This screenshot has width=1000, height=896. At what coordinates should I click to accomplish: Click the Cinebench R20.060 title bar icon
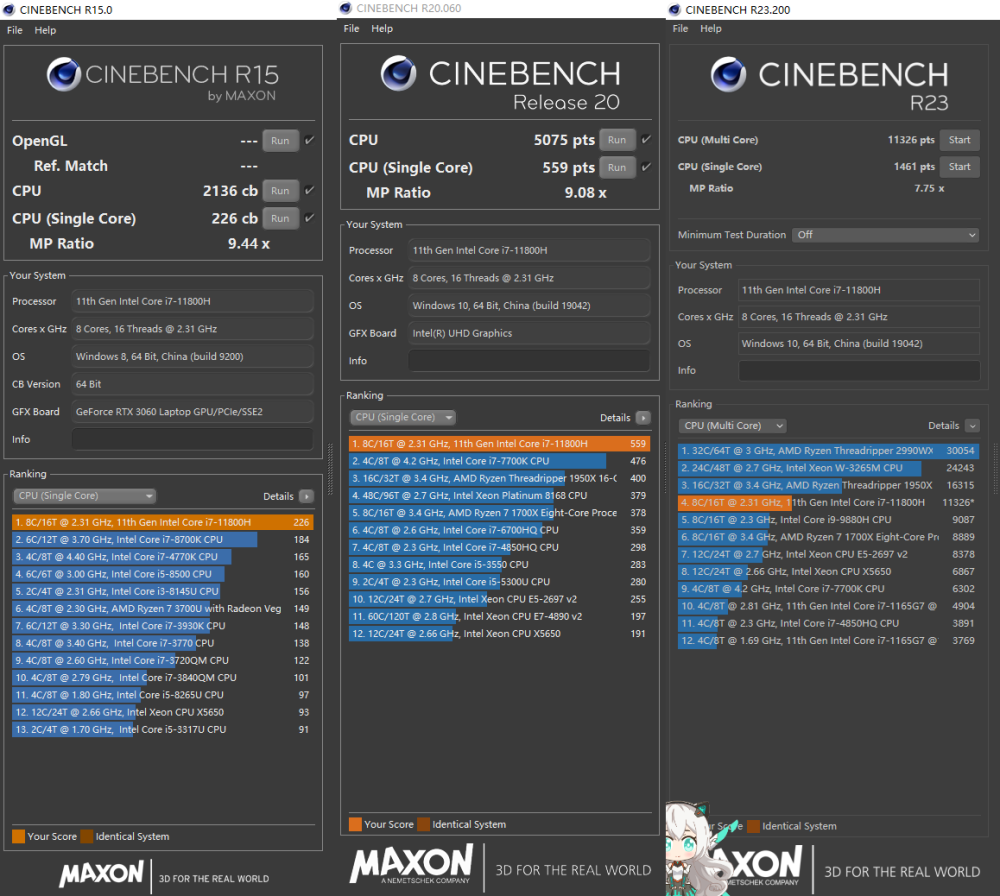(346, 8)
